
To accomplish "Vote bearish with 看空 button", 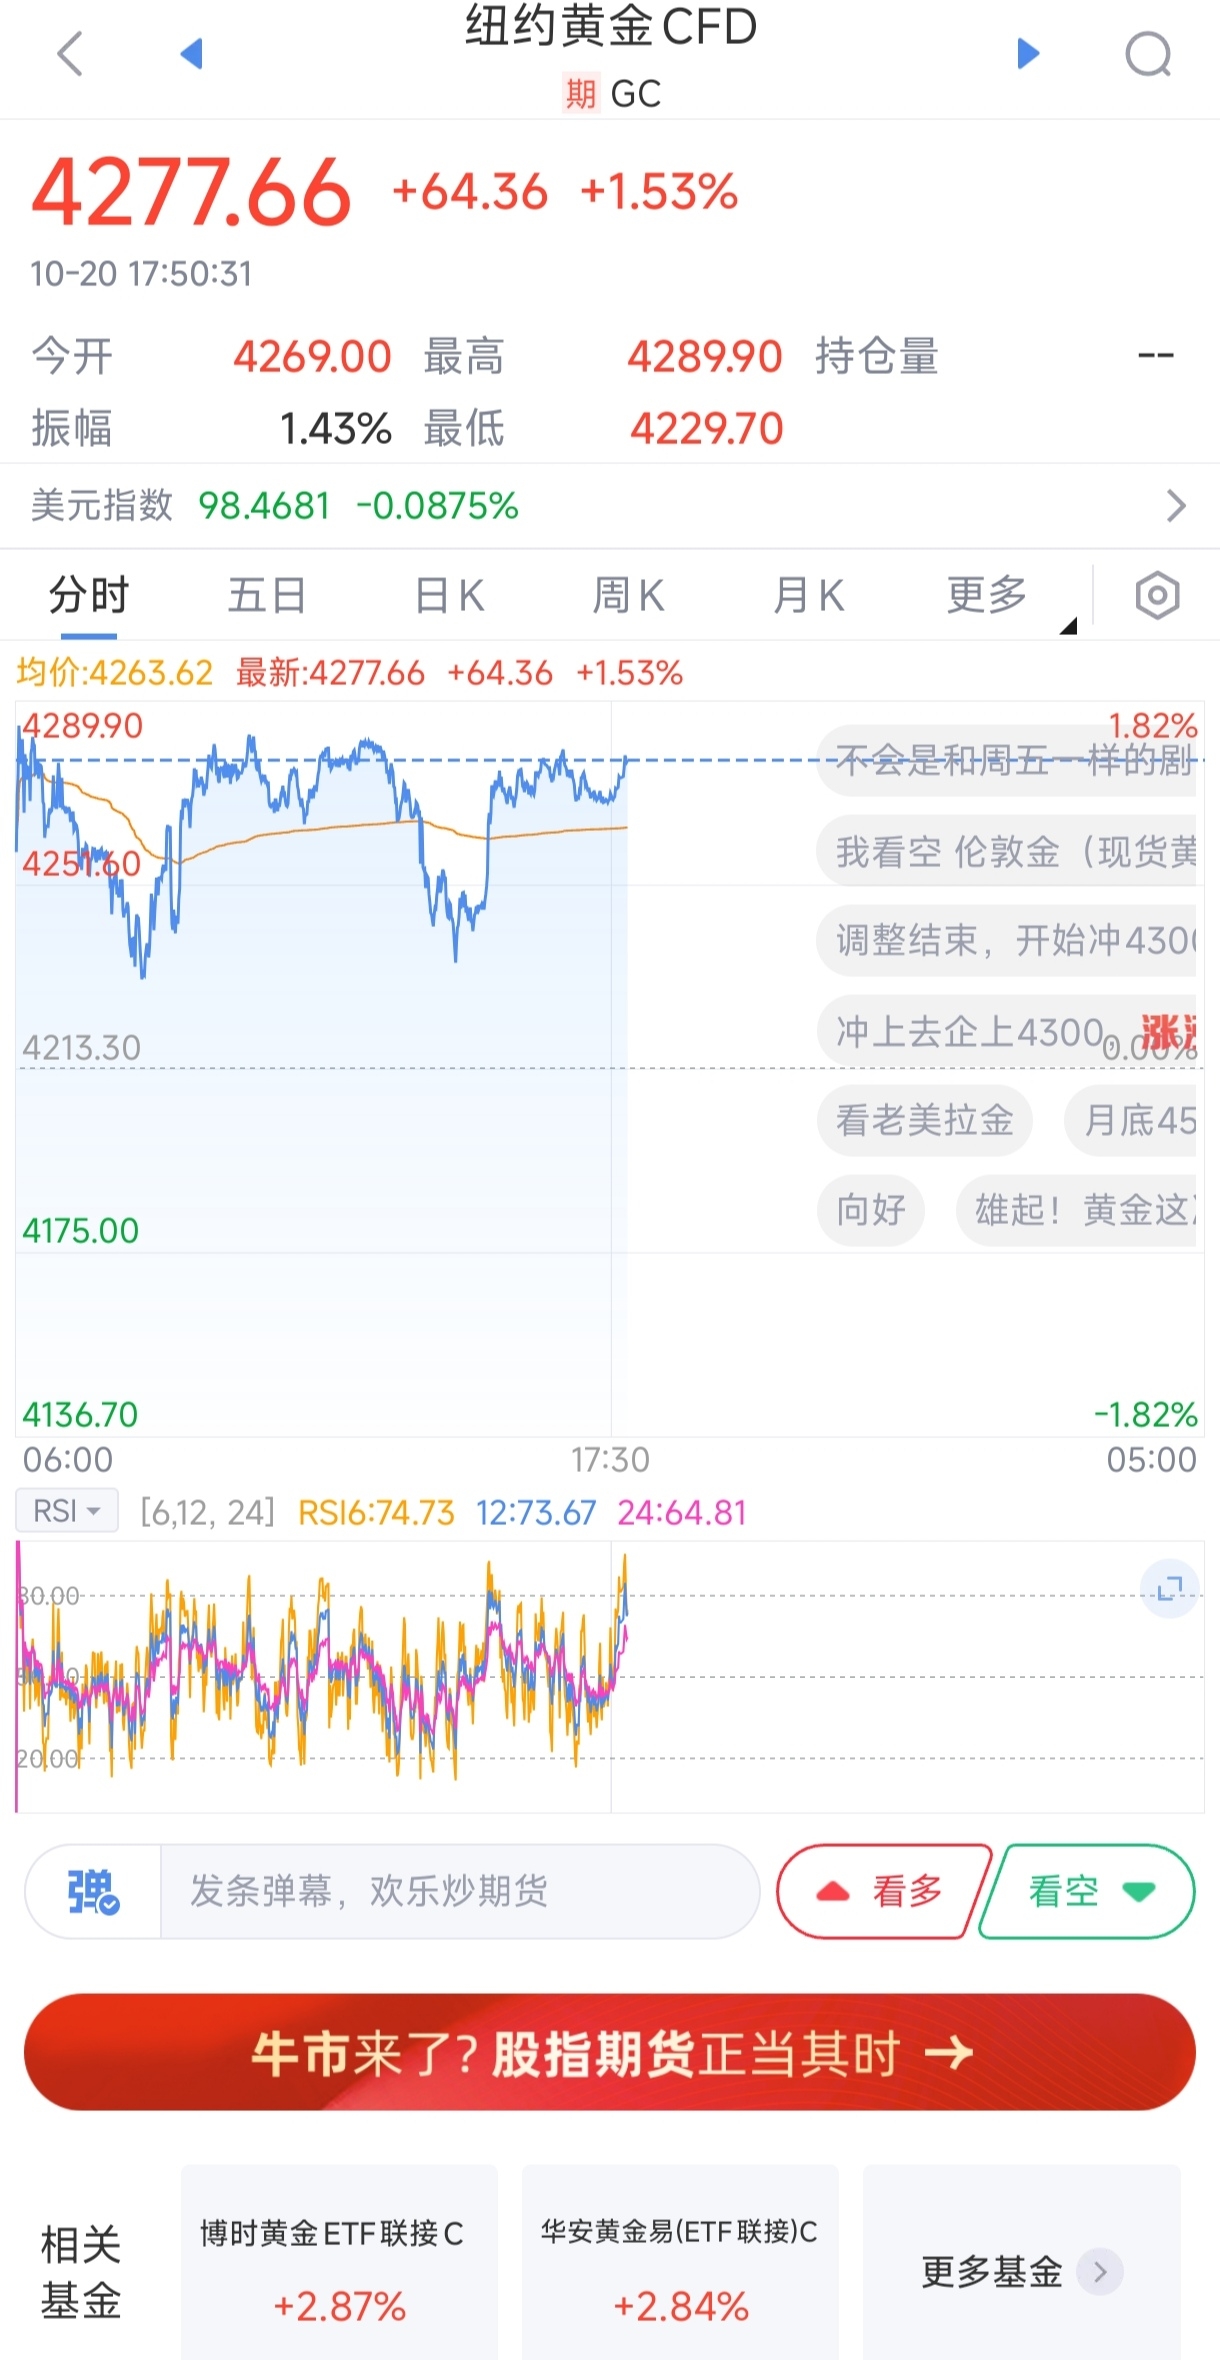I will point(1088,1891).
